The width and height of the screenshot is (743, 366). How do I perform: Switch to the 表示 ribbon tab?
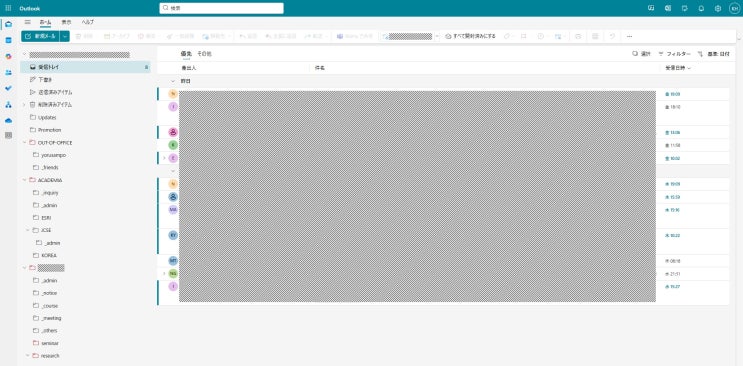(x=66, y=22)
